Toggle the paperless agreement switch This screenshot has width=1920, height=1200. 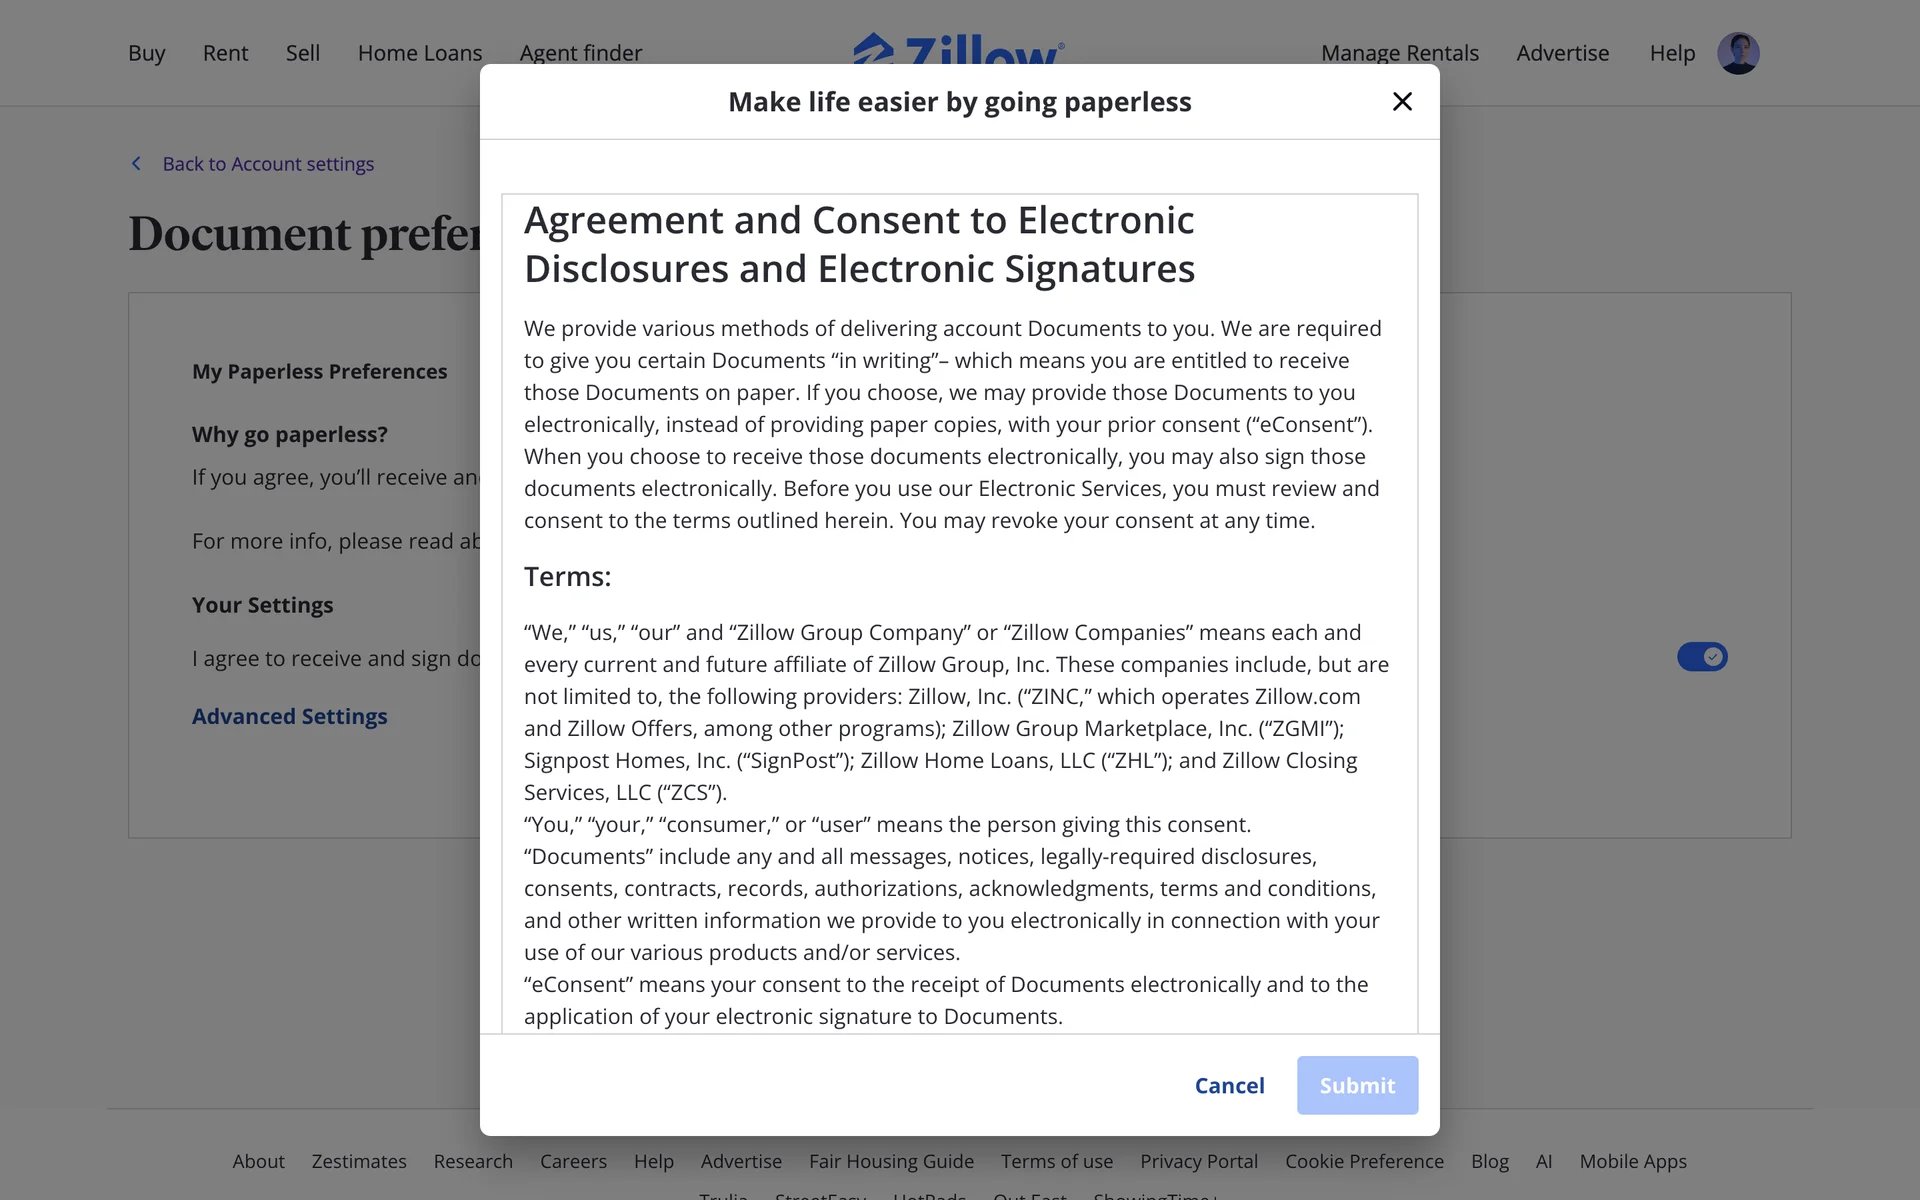1702,657
